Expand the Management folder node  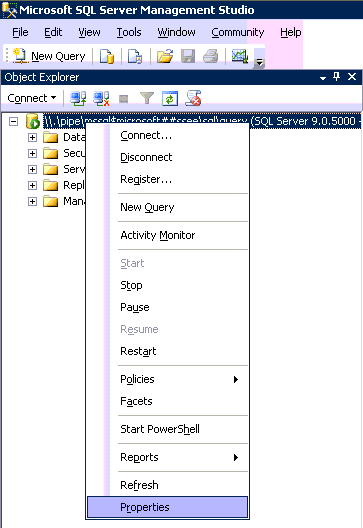pyautogui.click(x=32, y=201)
